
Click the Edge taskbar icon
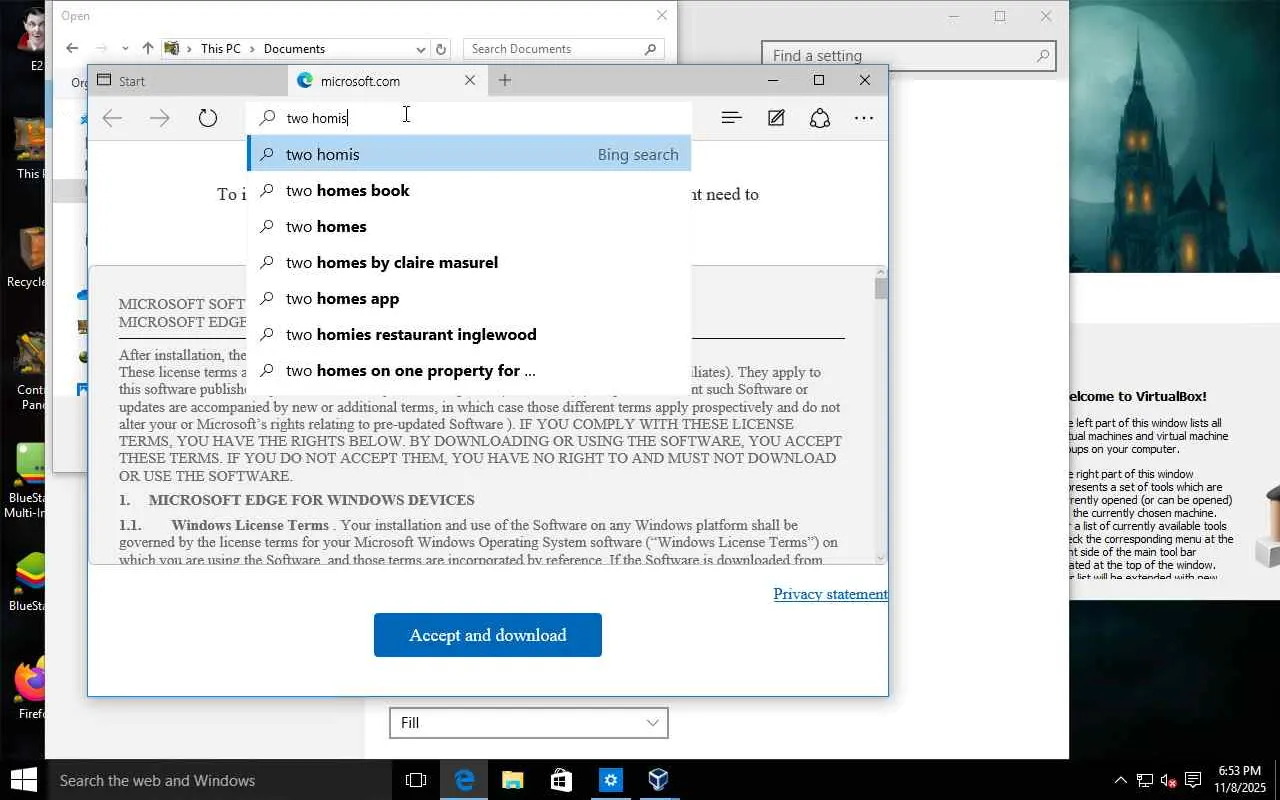click(x=464, y=780)
